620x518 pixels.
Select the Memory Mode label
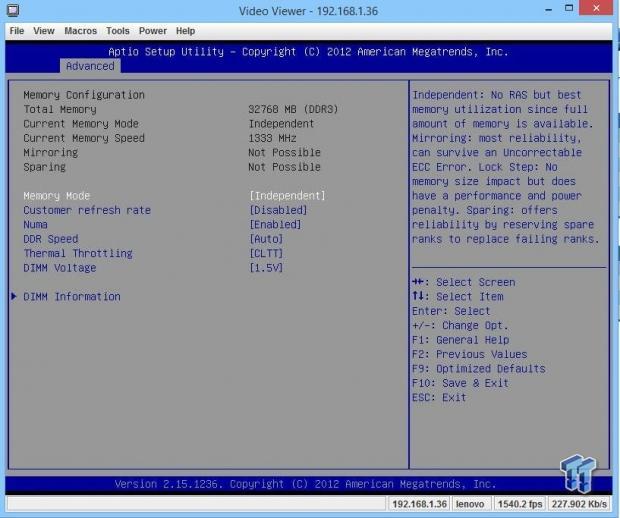coord(57,196)
